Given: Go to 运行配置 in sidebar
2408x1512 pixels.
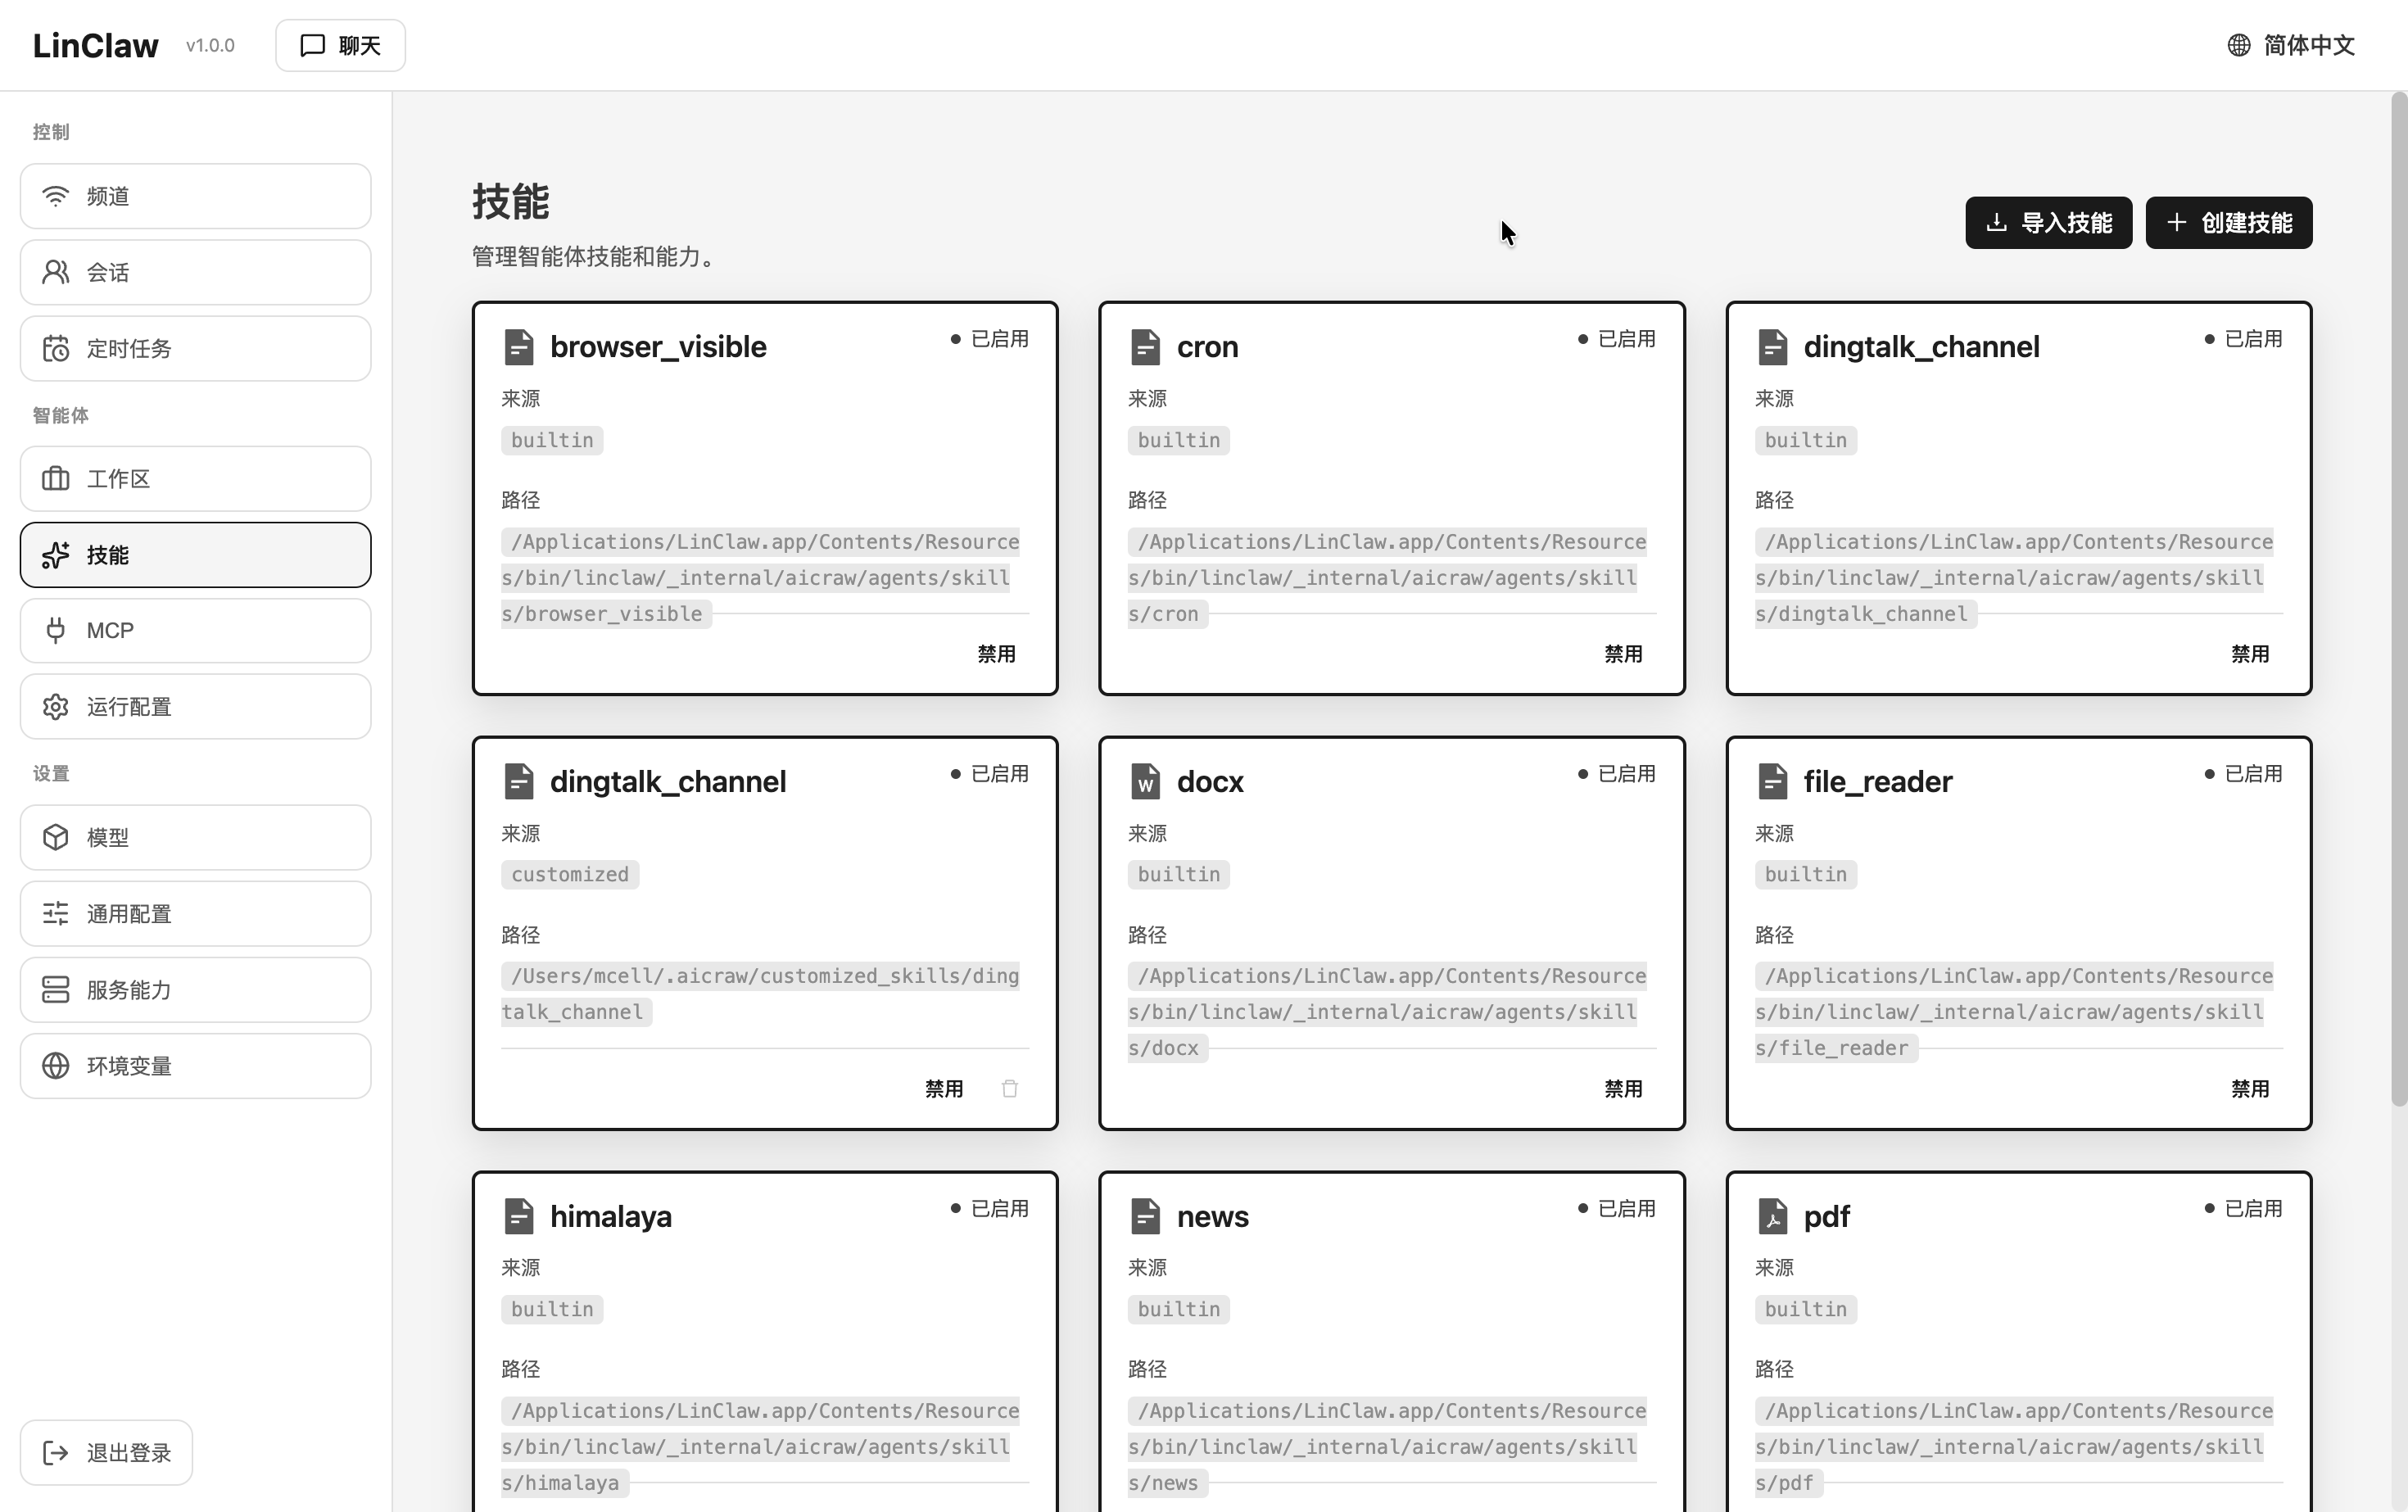Looking at the screenshot, I should pos(196,707).
